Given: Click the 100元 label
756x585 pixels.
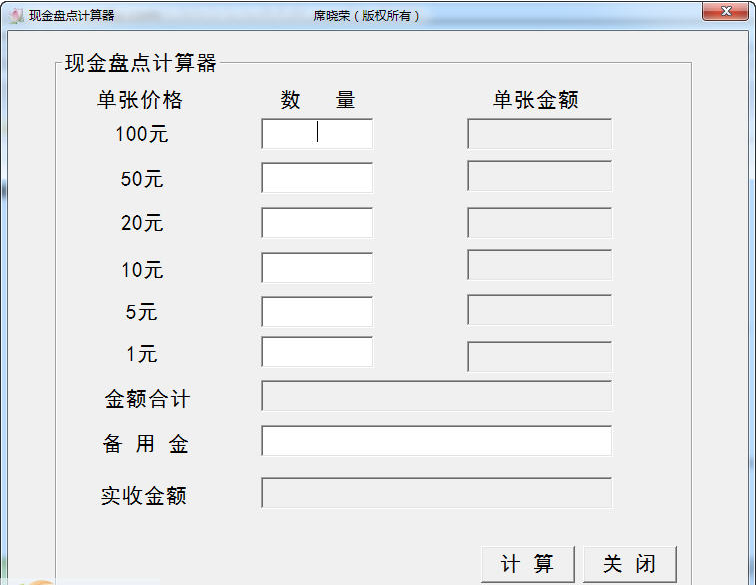Looking at the screenshot, I should coord(141,134).
